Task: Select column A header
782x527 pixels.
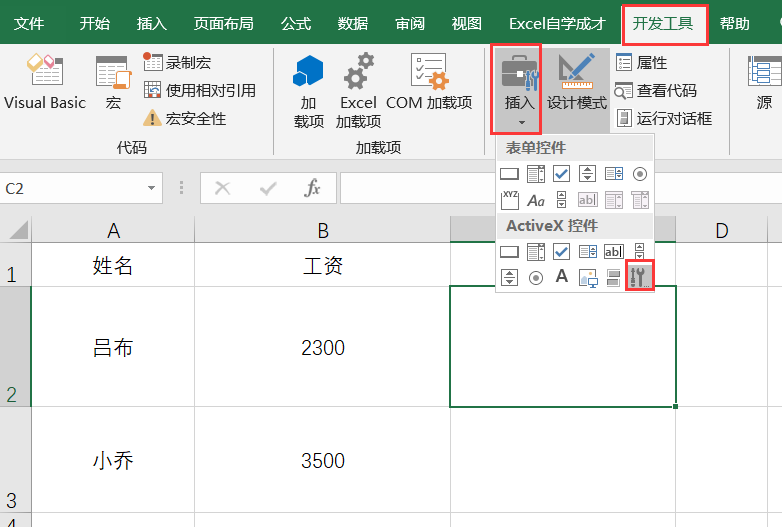Action: tap(113, 230)
